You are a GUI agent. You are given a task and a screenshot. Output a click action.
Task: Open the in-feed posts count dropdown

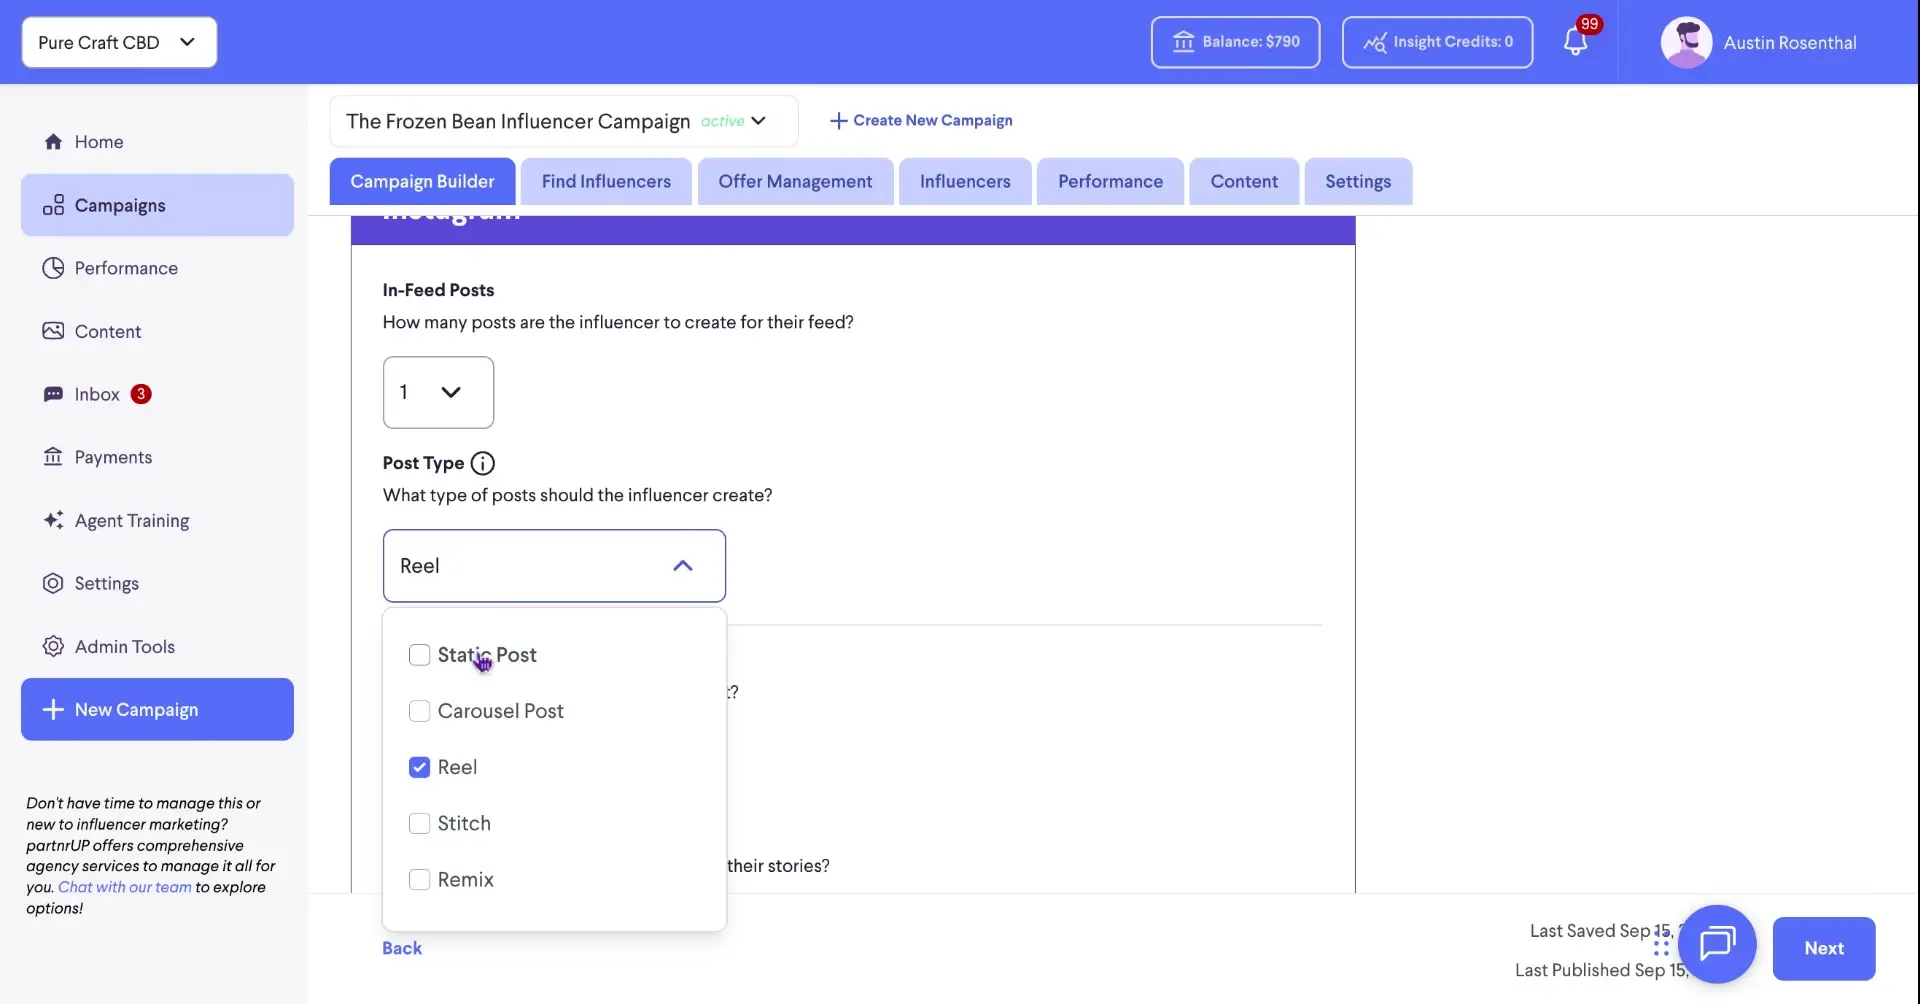[438, 392]
